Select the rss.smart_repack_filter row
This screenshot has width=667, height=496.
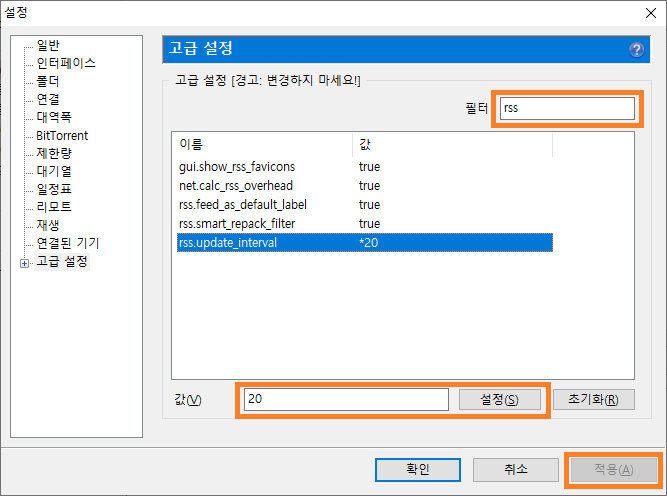click(365, 224)
